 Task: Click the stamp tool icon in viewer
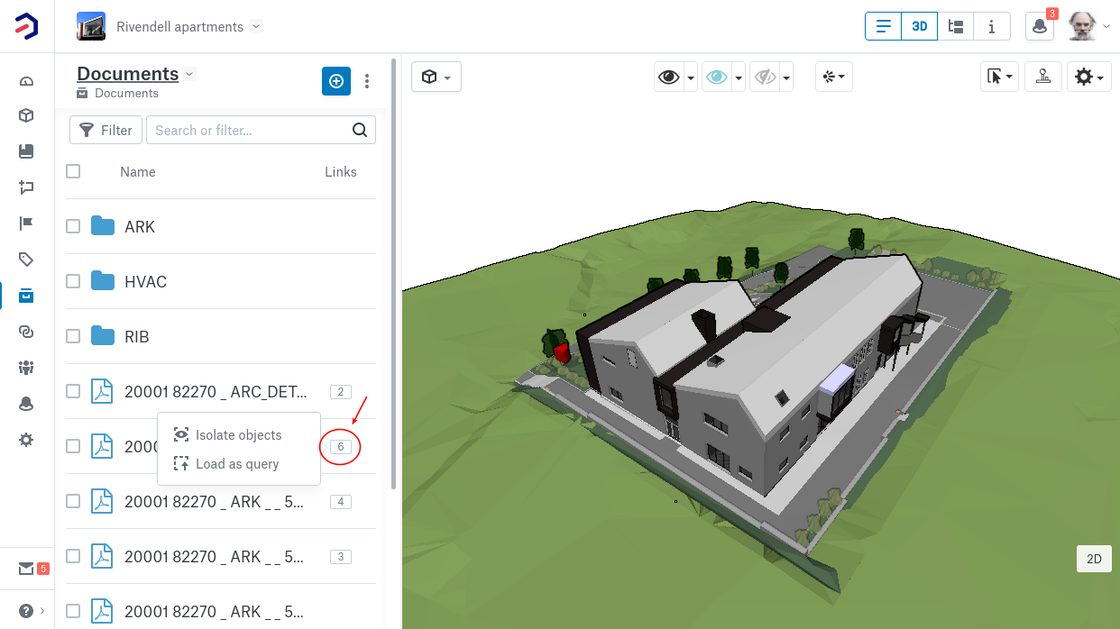pos(1043,77)
